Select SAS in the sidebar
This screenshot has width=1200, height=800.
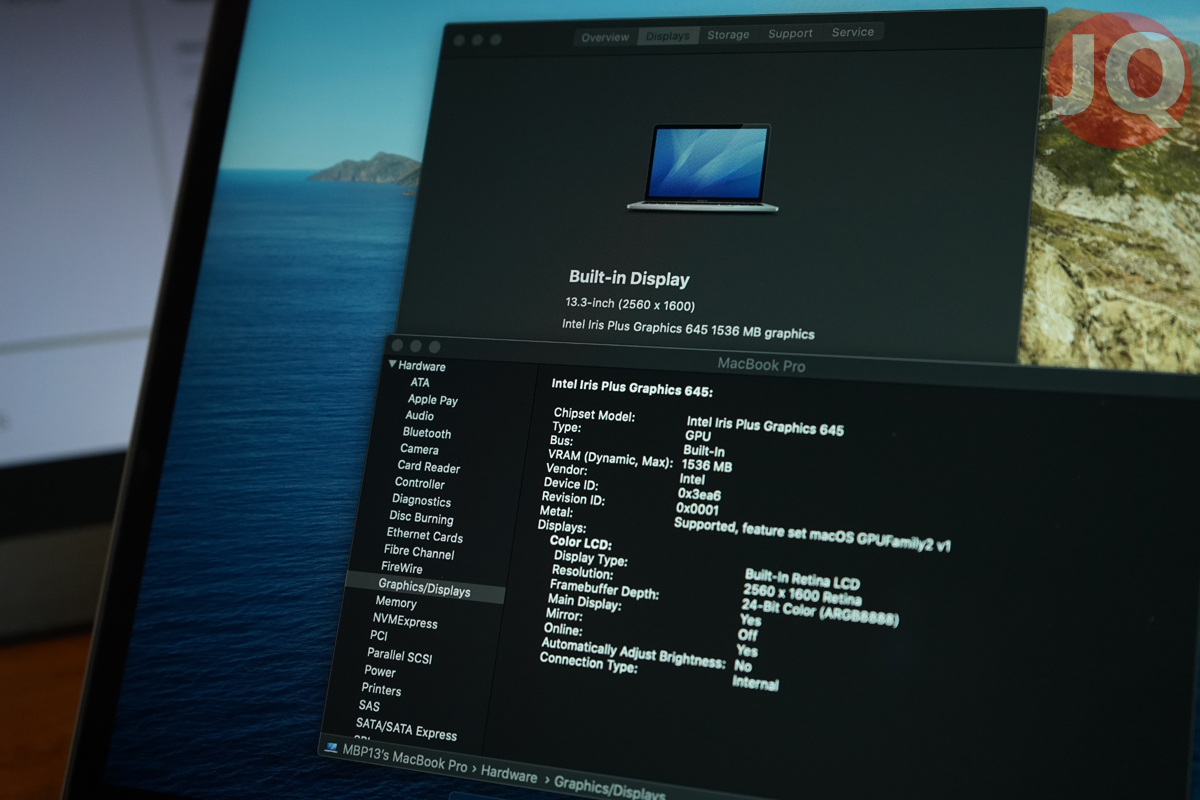pos(369,705)
